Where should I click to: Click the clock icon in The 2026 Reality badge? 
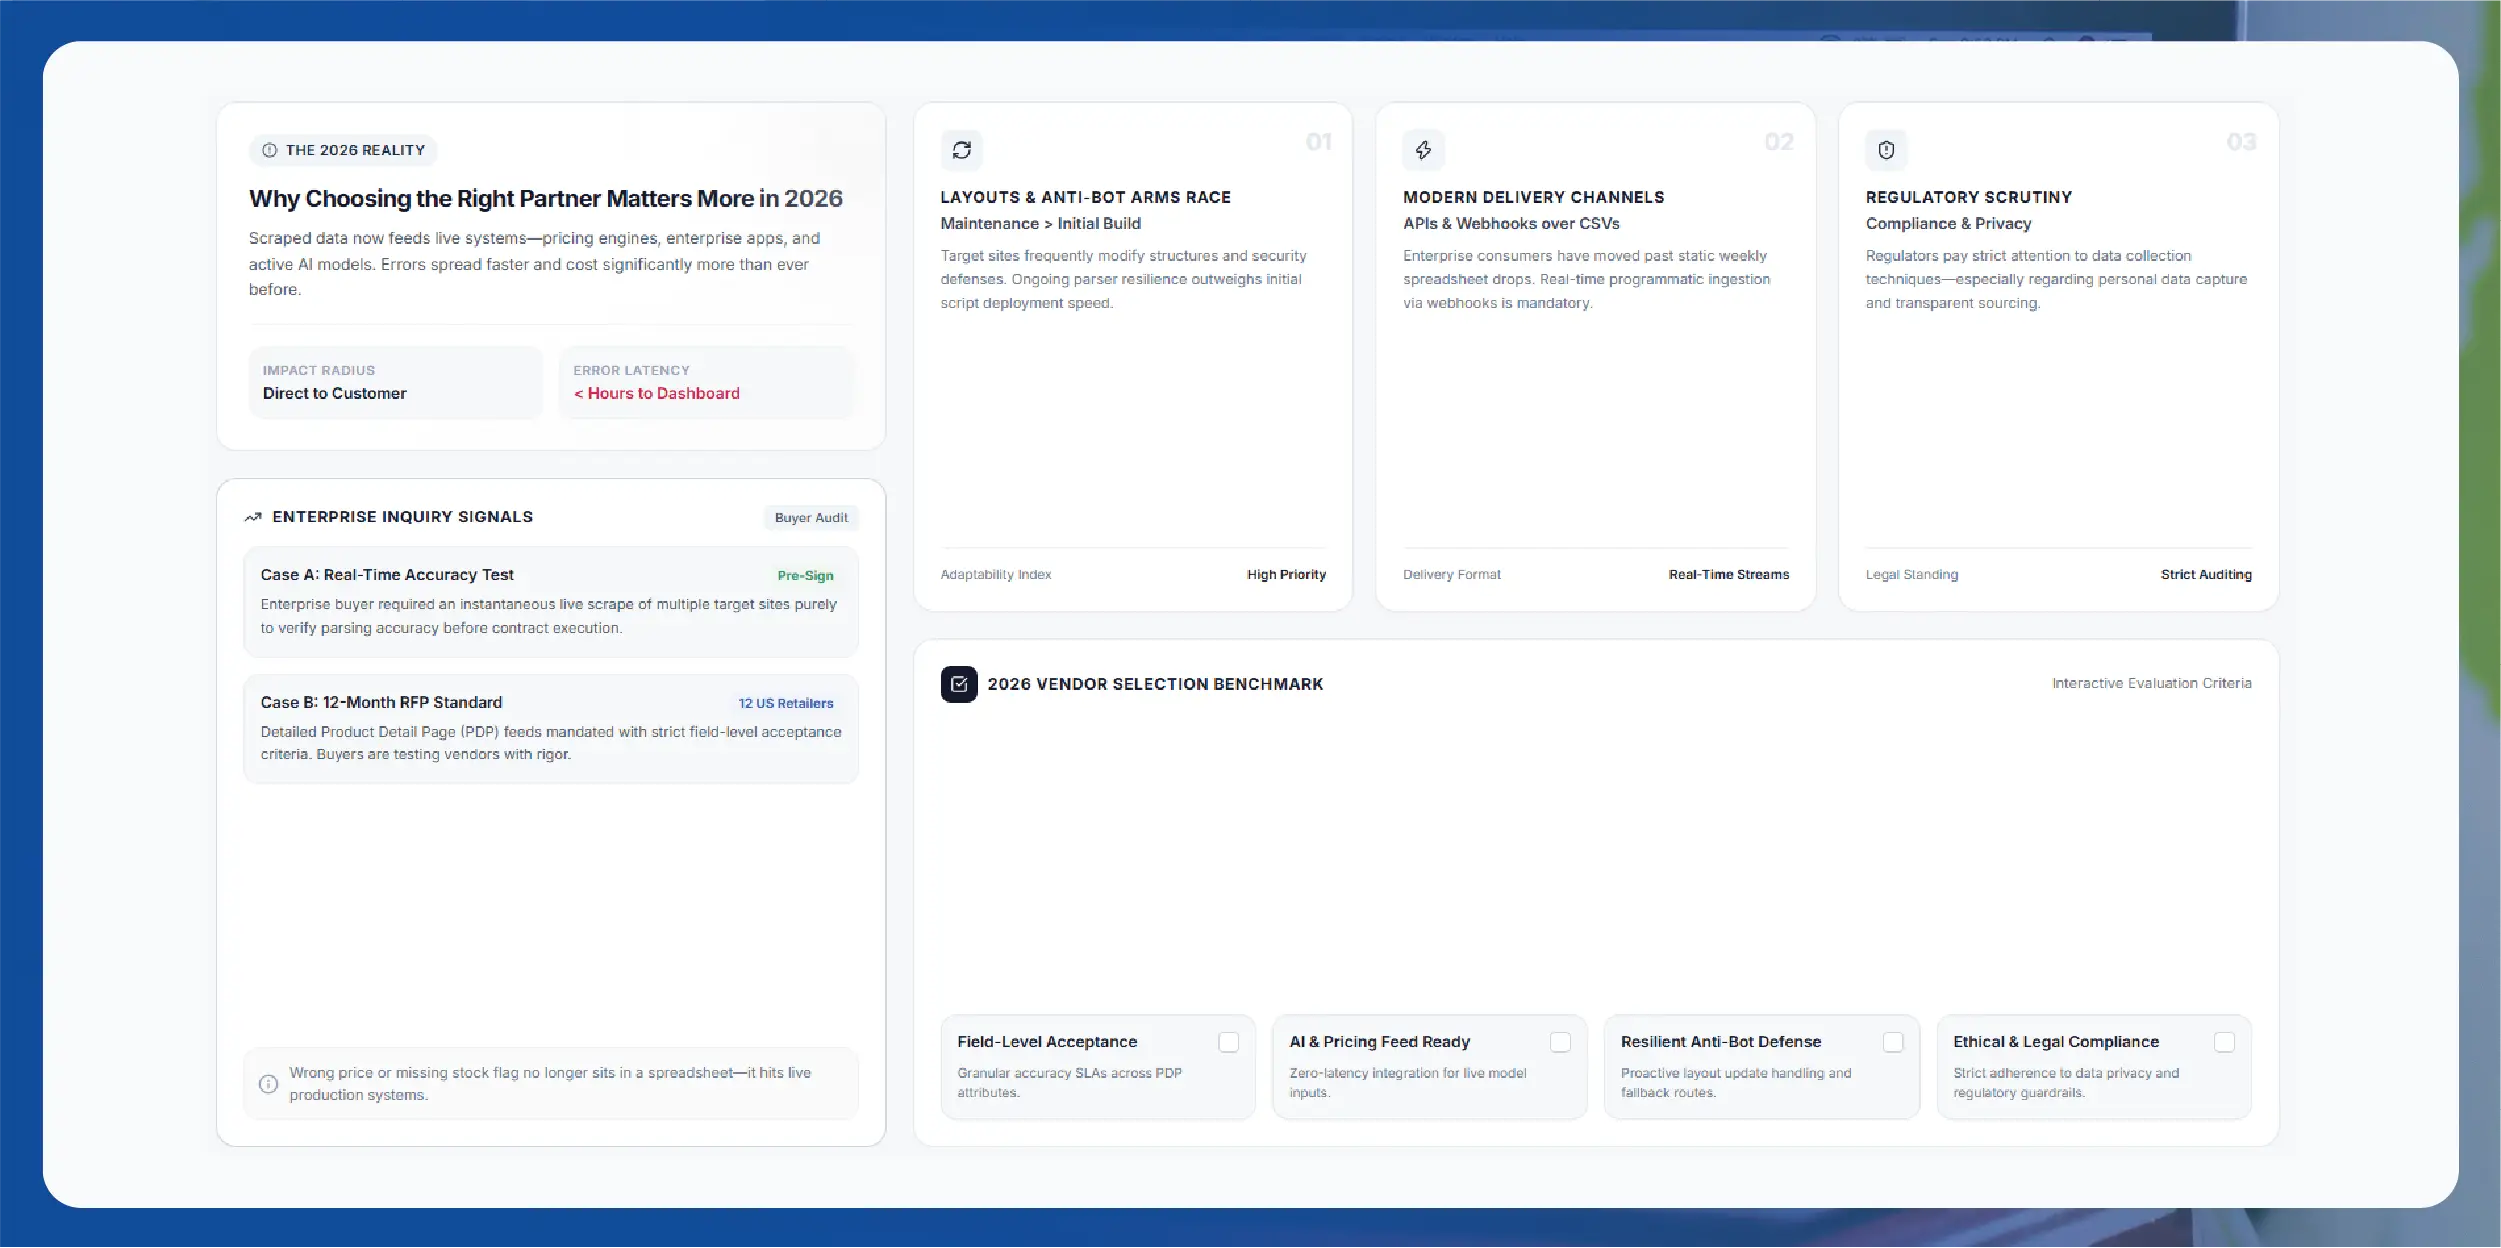269,150
